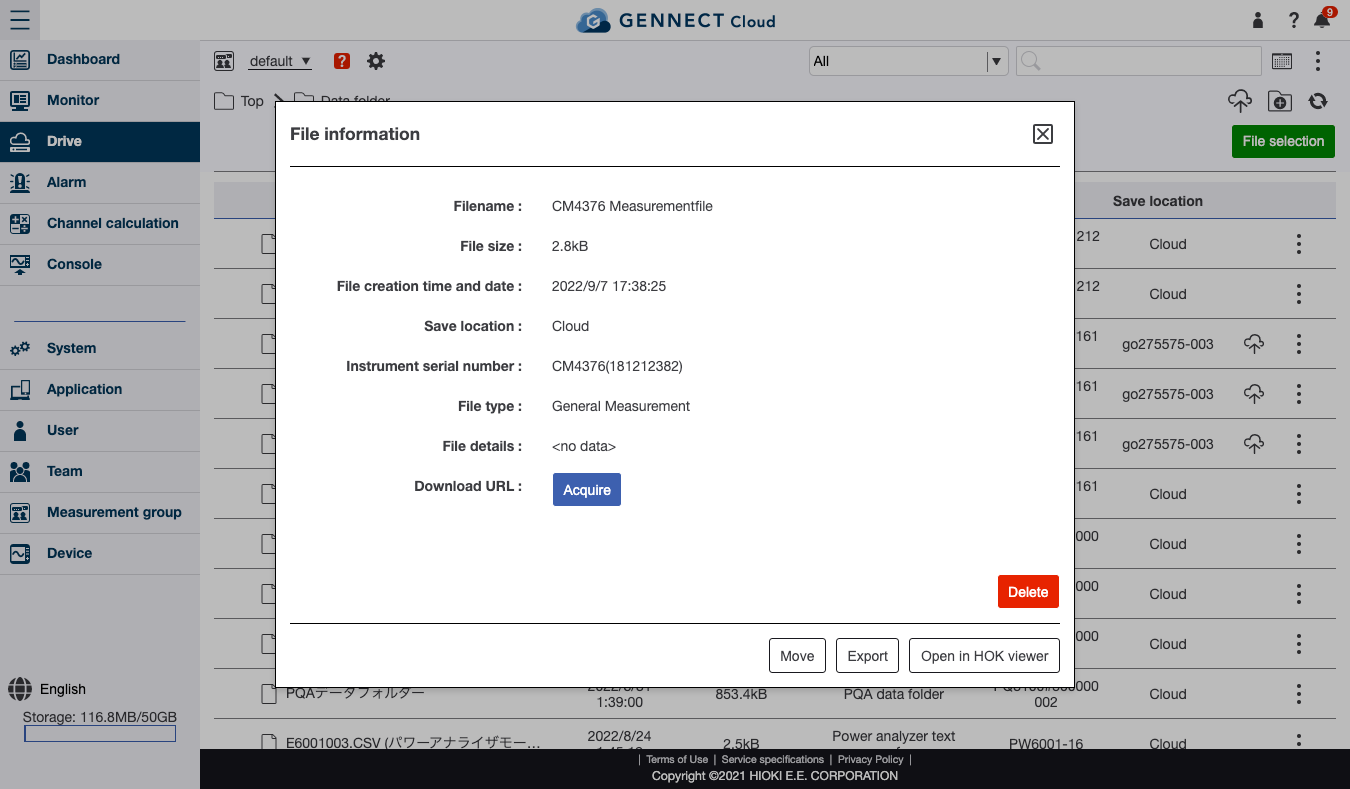Open the user account icon in header
Viewport: 1350px width, 789px height.
(x=1258, y=20)
